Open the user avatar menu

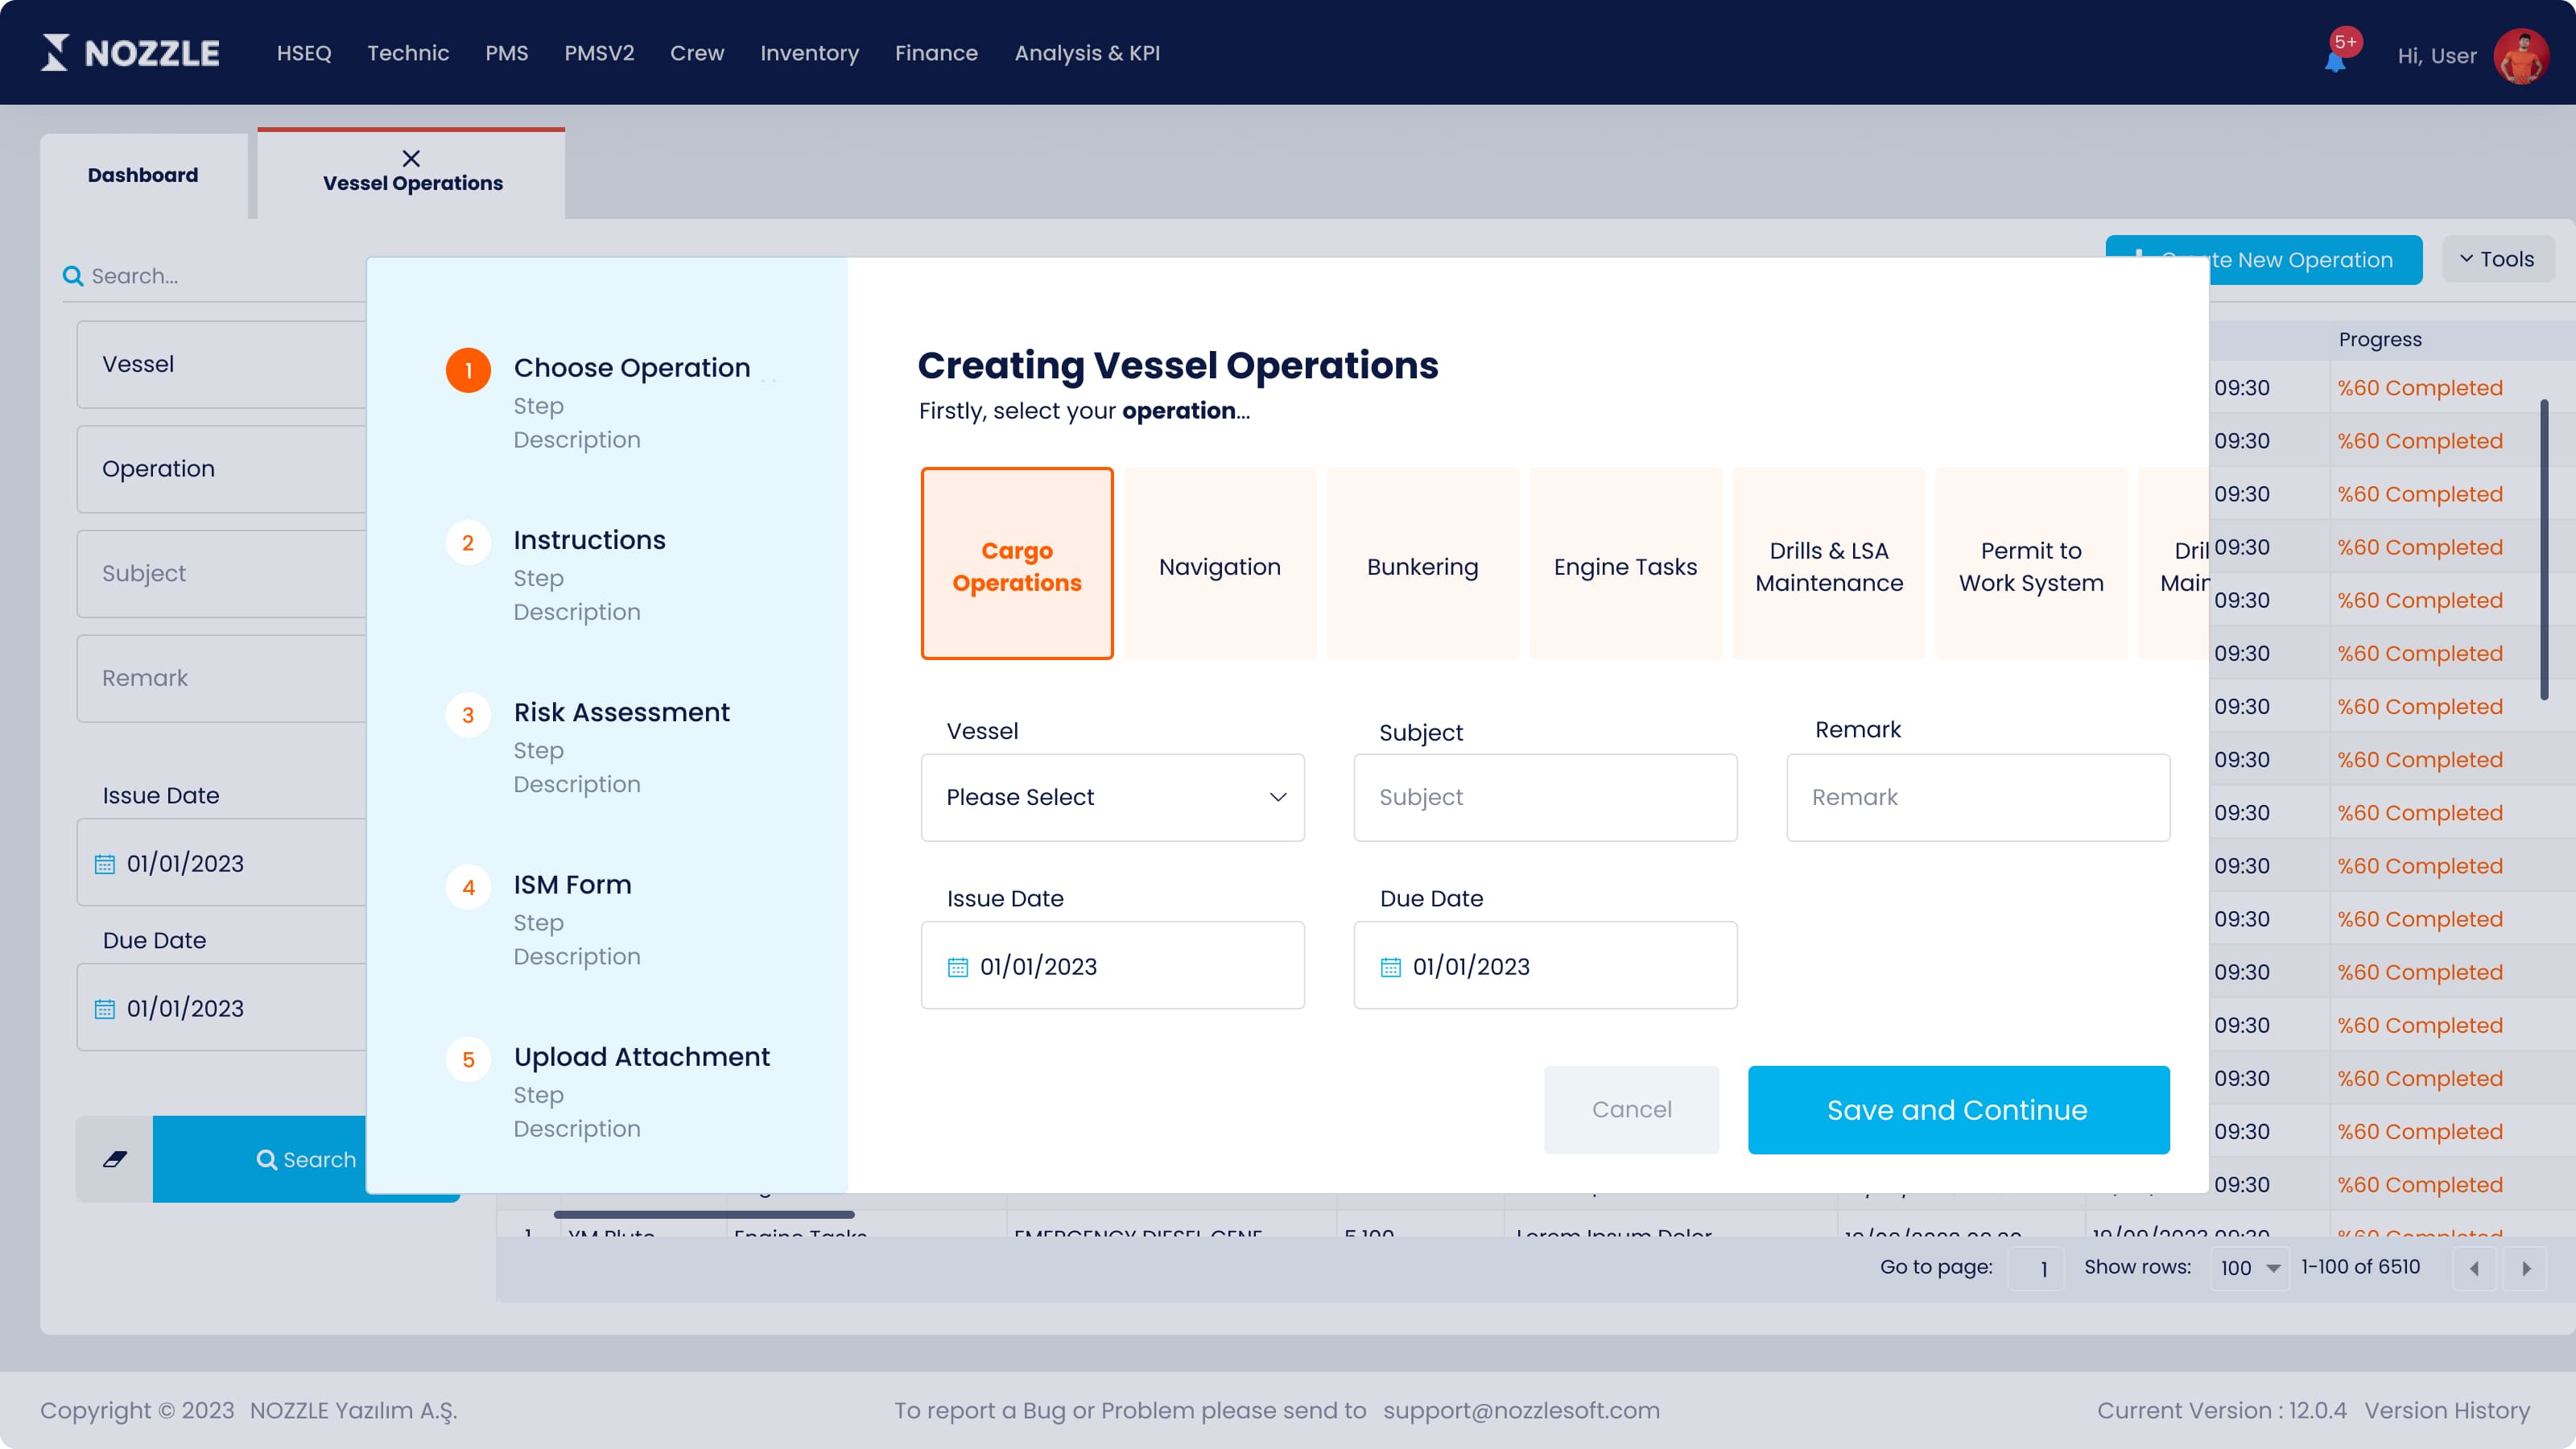pos(2521,55)
